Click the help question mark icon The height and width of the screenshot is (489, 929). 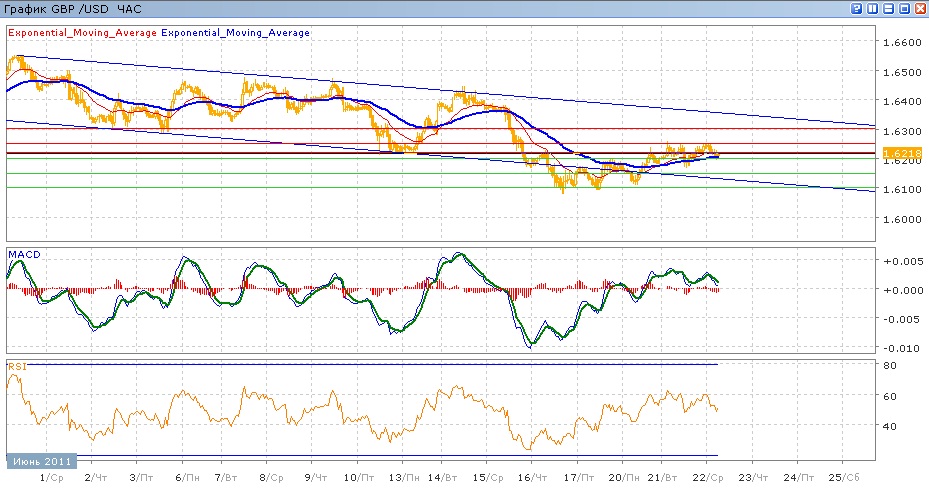pyautogui.click(x=857, y=8)
